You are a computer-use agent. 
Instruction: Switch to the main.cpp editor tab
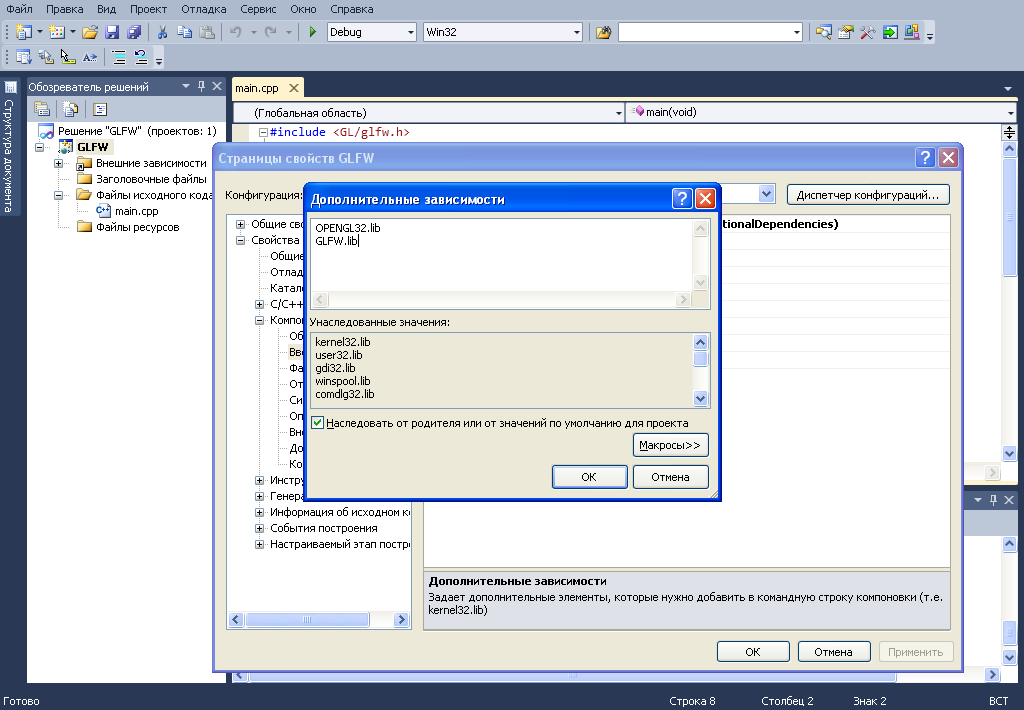click(257, 88)
